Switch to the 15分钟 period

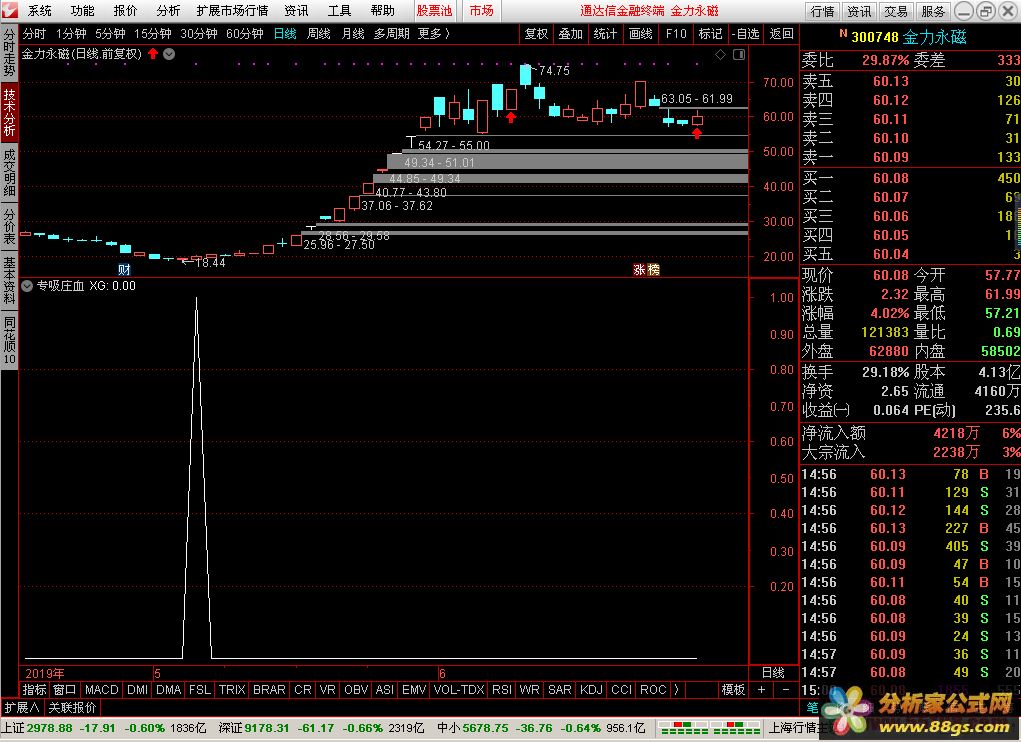pos(152,33)
